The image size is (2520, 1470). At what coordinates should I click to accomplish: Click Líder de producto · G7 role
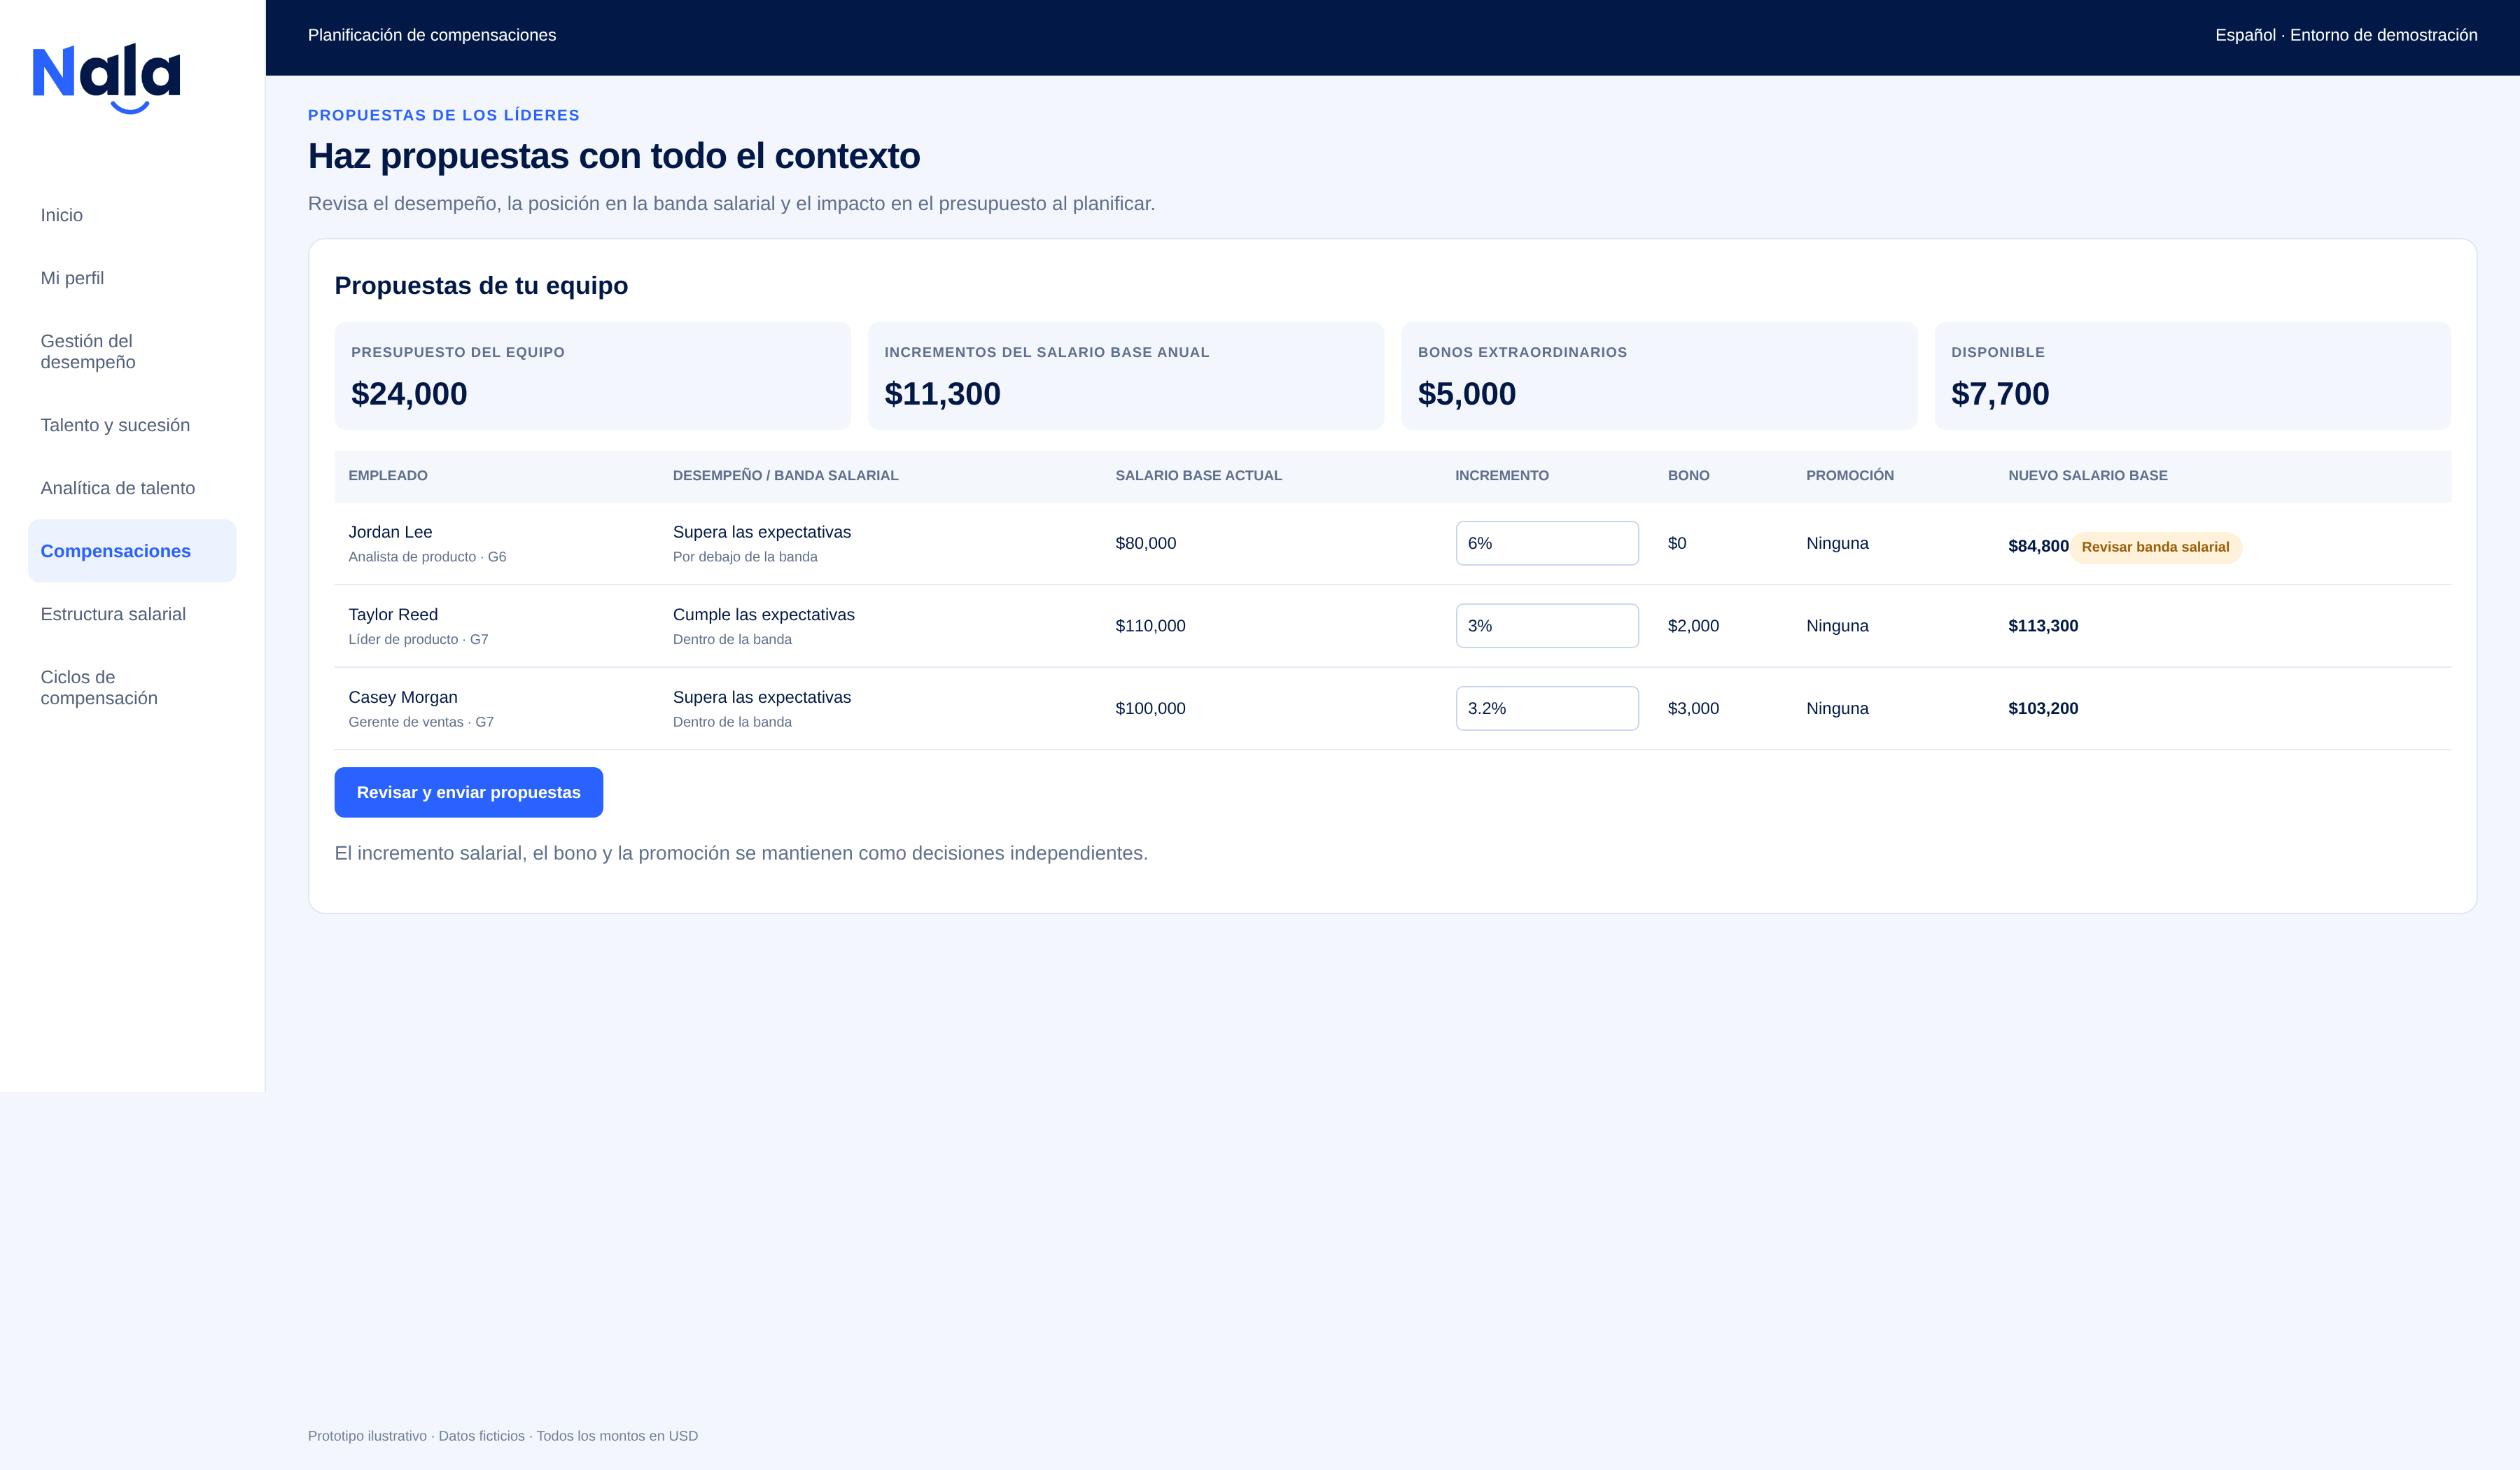coord(418,640)
